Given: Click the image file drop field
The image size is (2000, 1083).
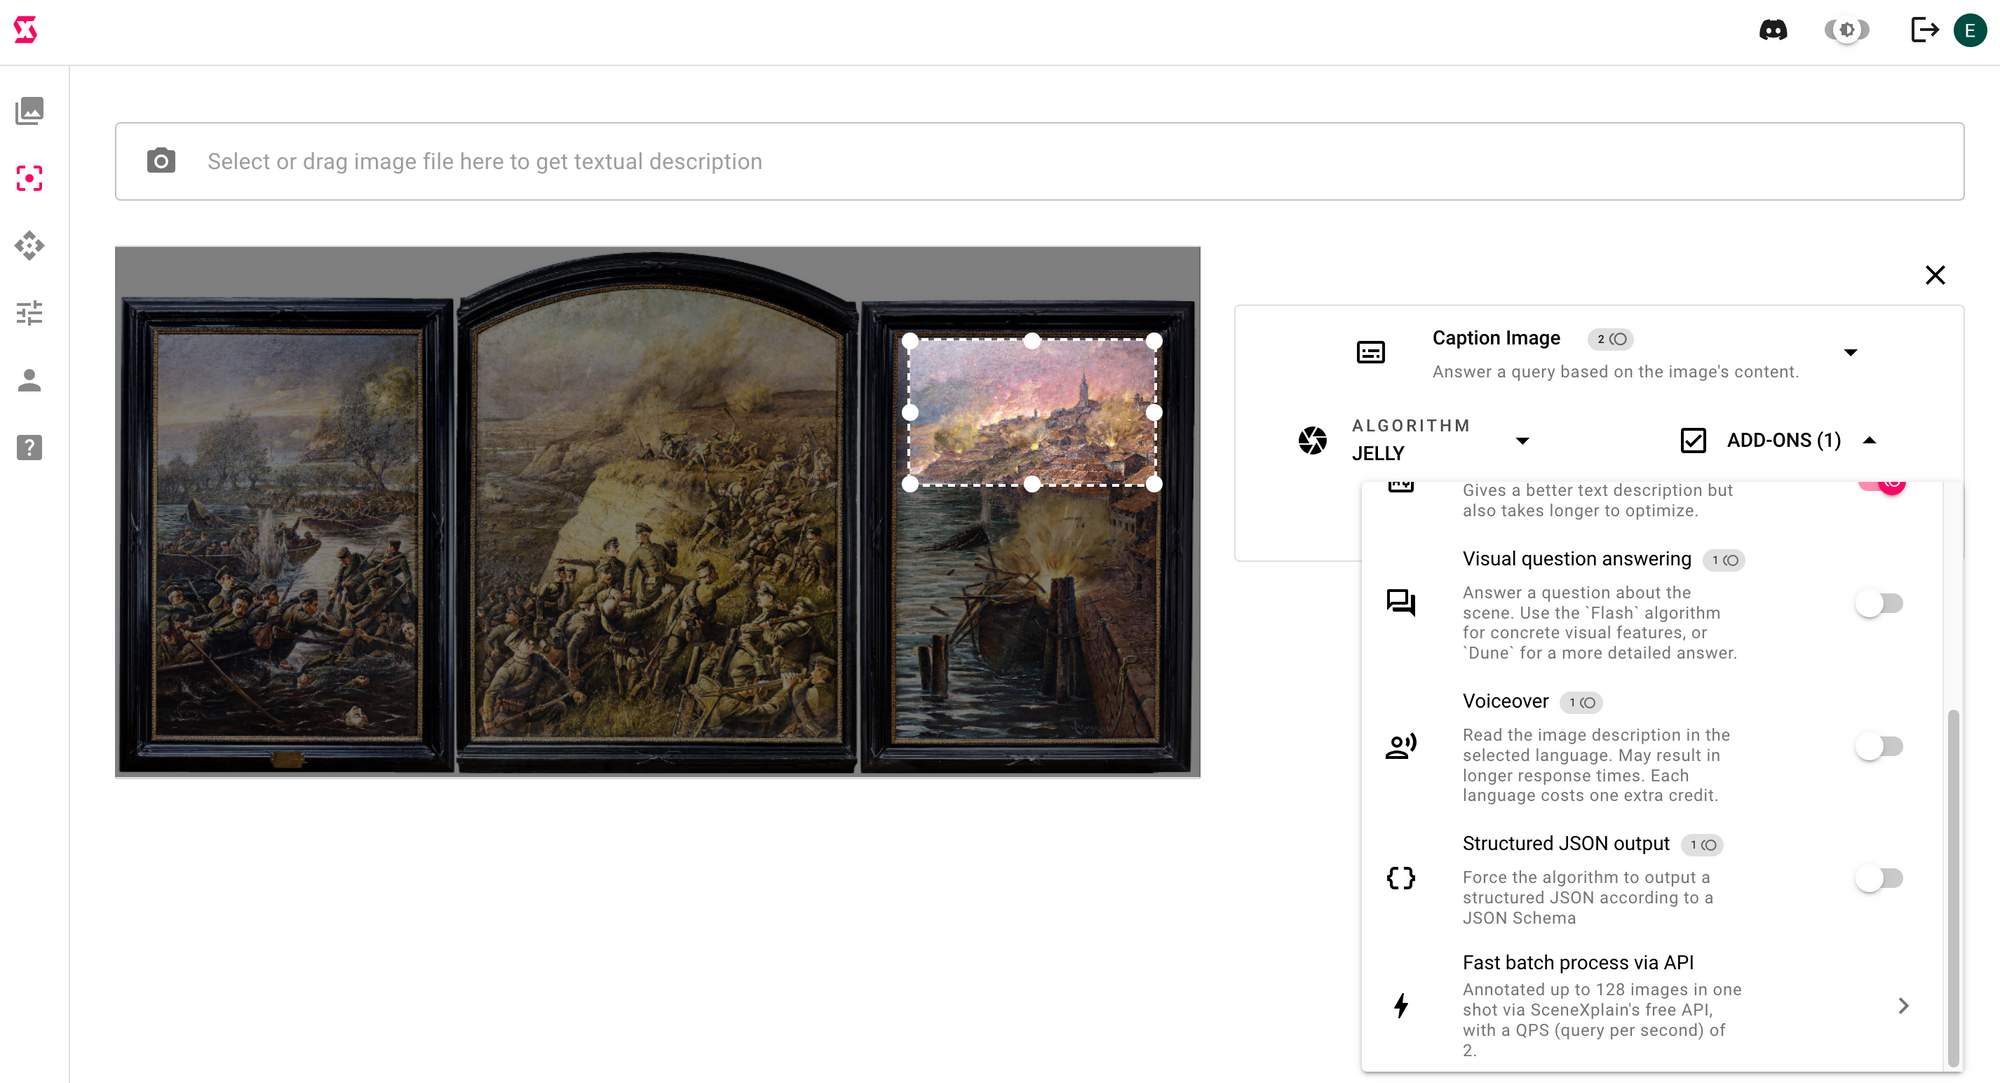Looking at the screenshot, I should [1040, 161].
